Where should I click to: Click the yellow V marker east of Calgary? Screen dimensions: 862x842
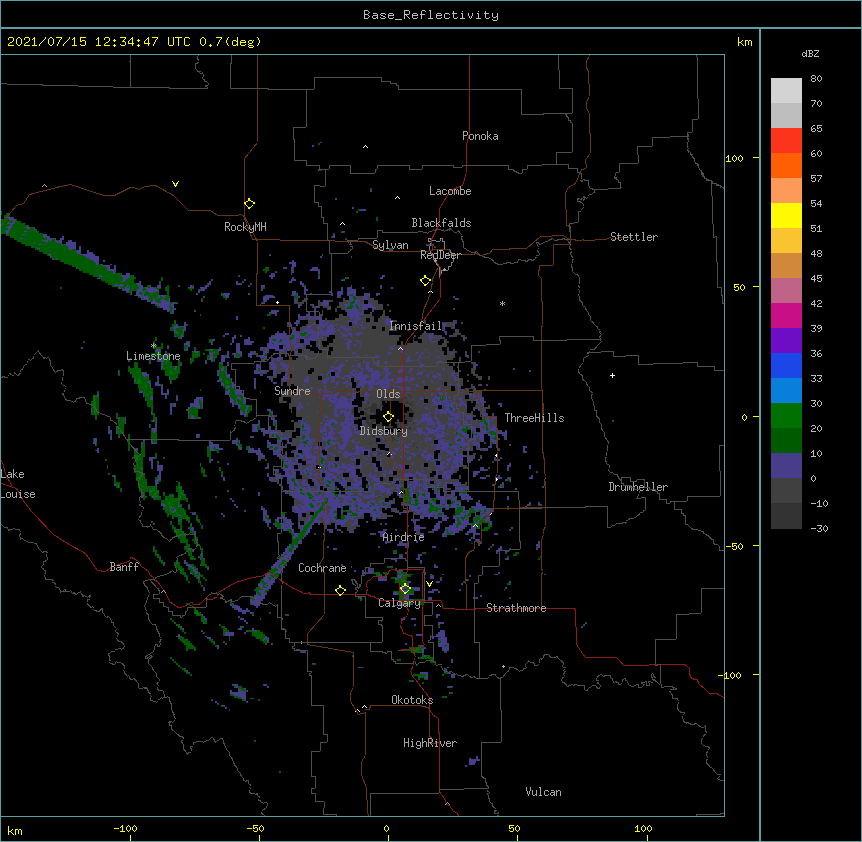429,584
